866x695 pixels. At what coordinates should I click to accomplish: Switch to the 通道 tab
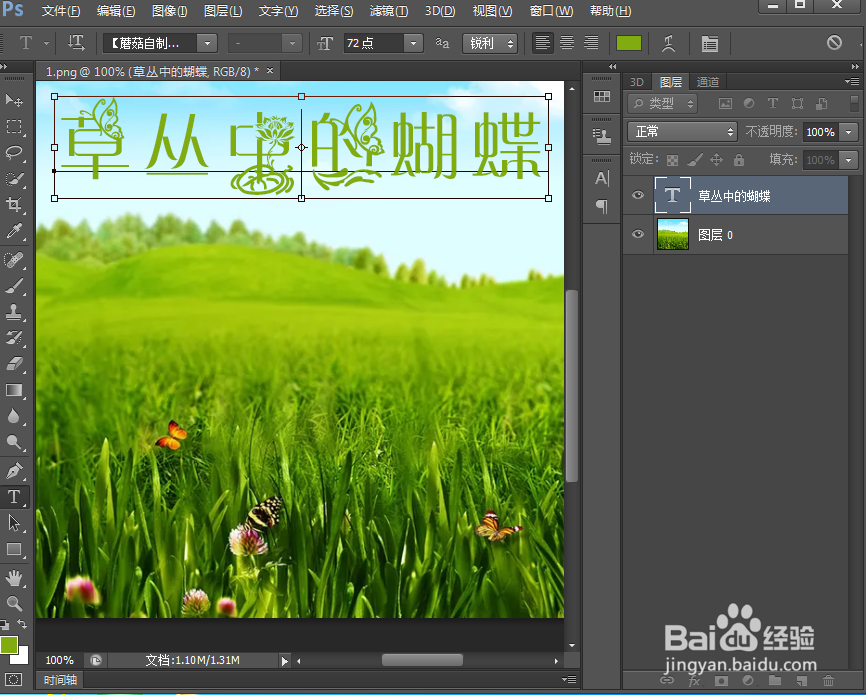click(x=707, y=82)
